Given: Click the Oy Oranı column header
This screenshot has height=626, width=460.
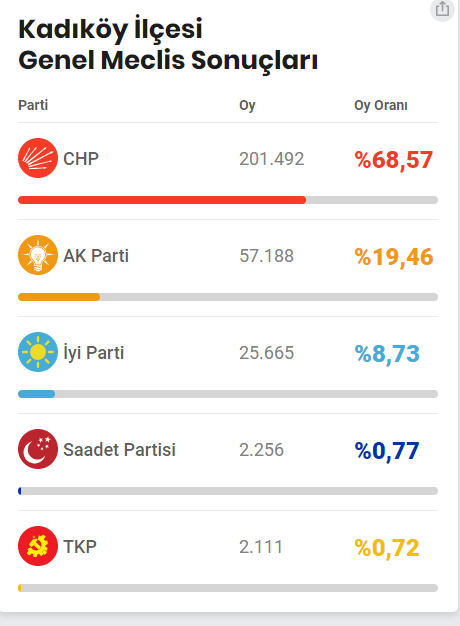Looking at the screenshot, I should click(x=381, y=106).
